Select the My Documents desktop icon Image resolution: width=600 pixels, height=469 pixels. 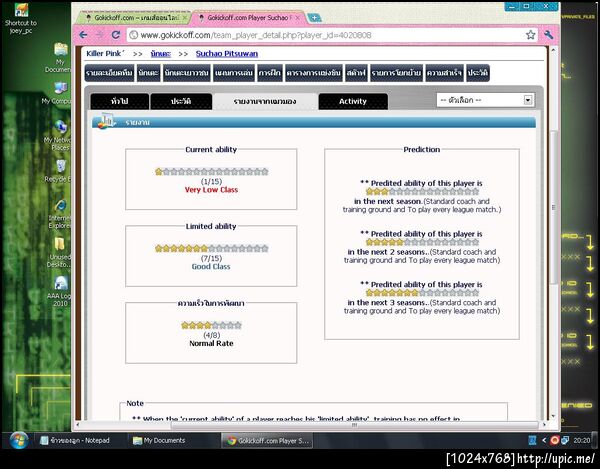point(60,57)
